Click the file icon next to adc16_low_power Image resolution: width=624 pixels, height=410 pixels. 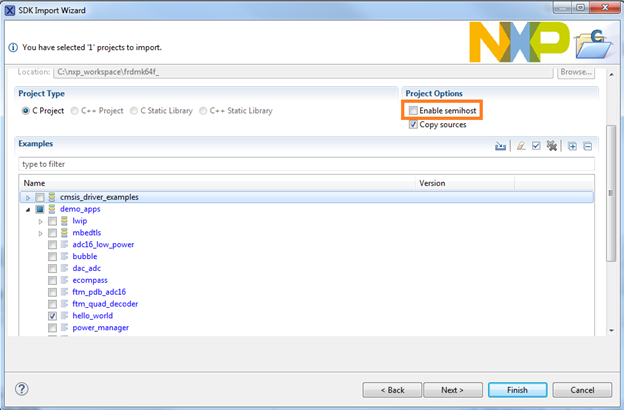click(64, 244)
